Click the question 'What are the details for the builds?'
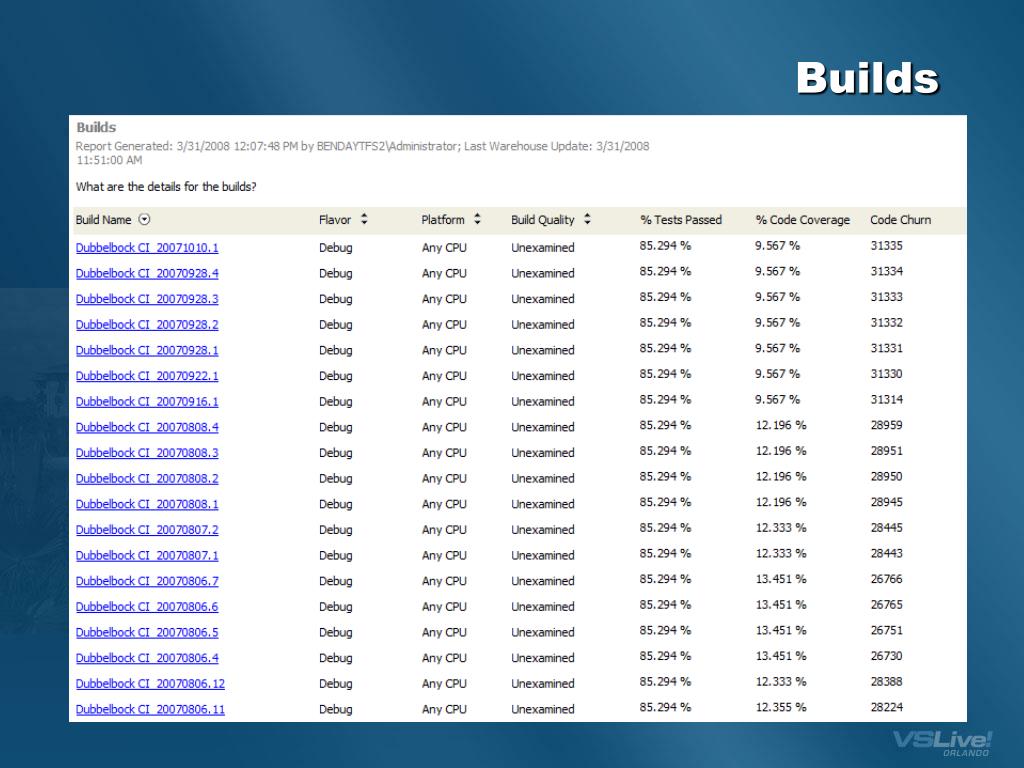Viewport: 1024px width, 768px height. (166, 187)
